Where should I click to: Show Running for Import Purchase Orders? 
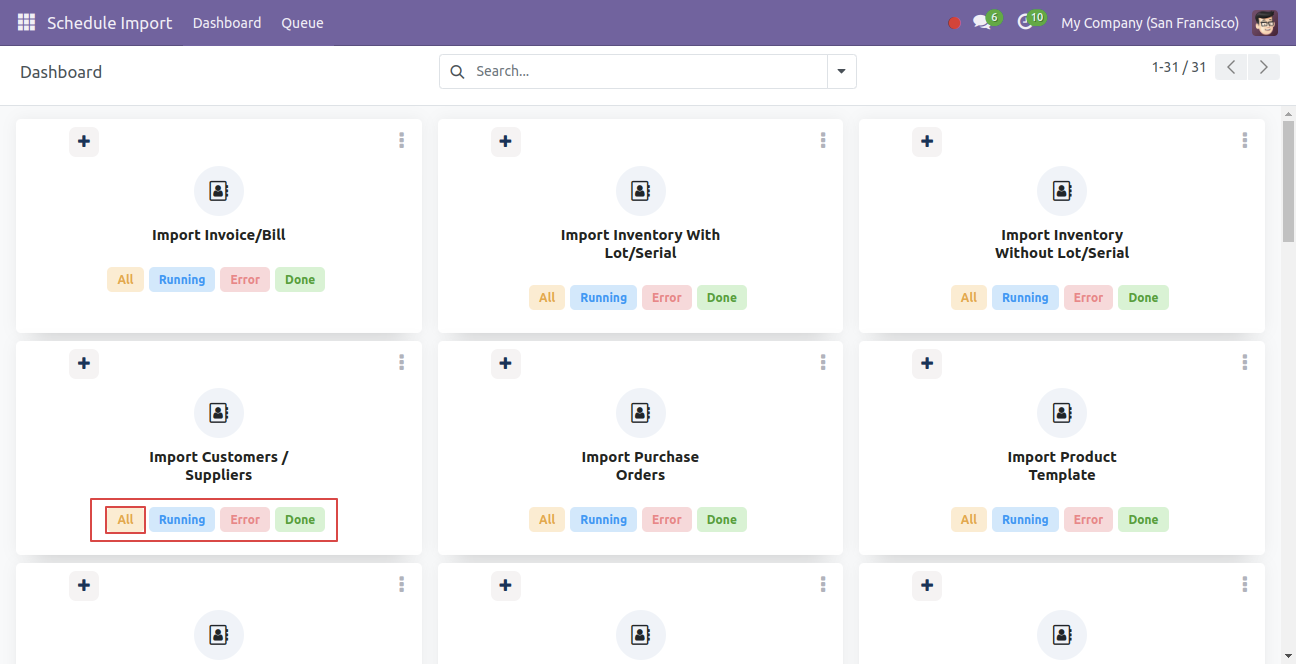coord(604,520)
